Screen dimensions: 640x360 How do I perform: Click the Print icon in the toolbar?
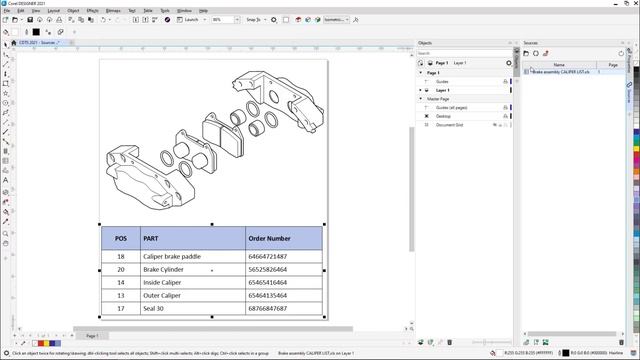59,20
